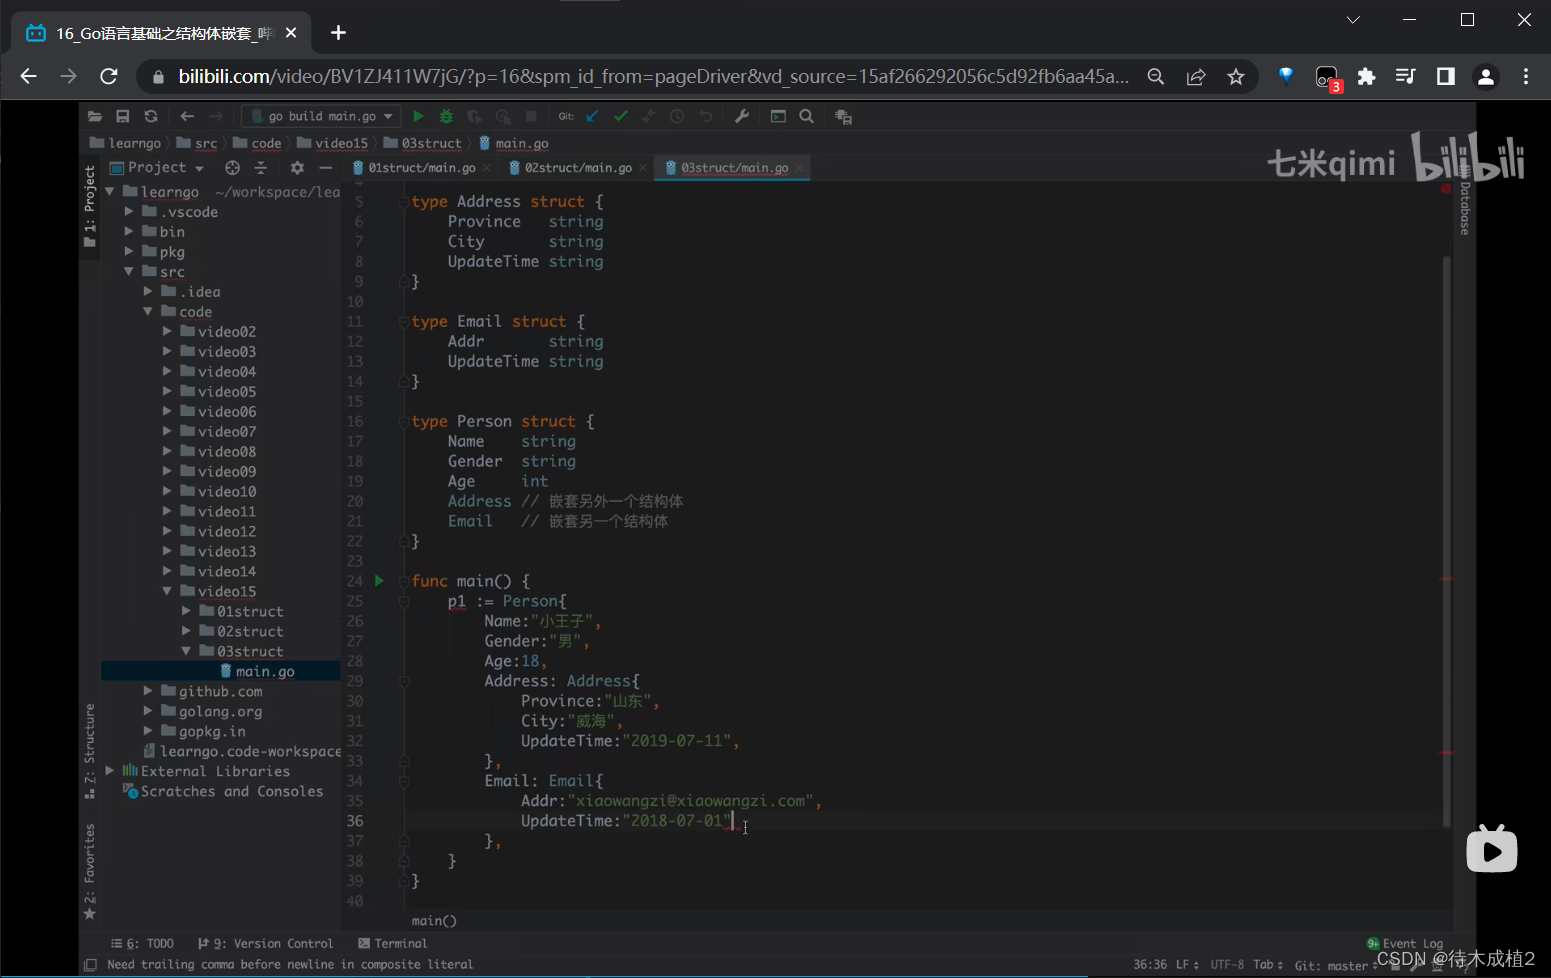Click the IDE navigate Back arrow
Screen dimensions: 1551x978
point(187,117)
